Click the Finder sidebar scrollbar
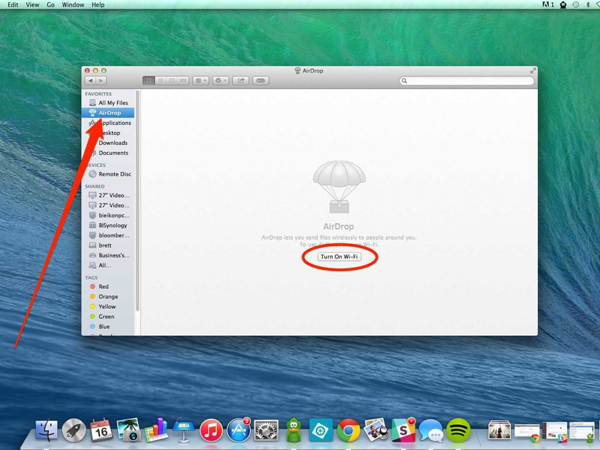The width and height of the screenshot is (600, 450). click(x=137, y=201)
